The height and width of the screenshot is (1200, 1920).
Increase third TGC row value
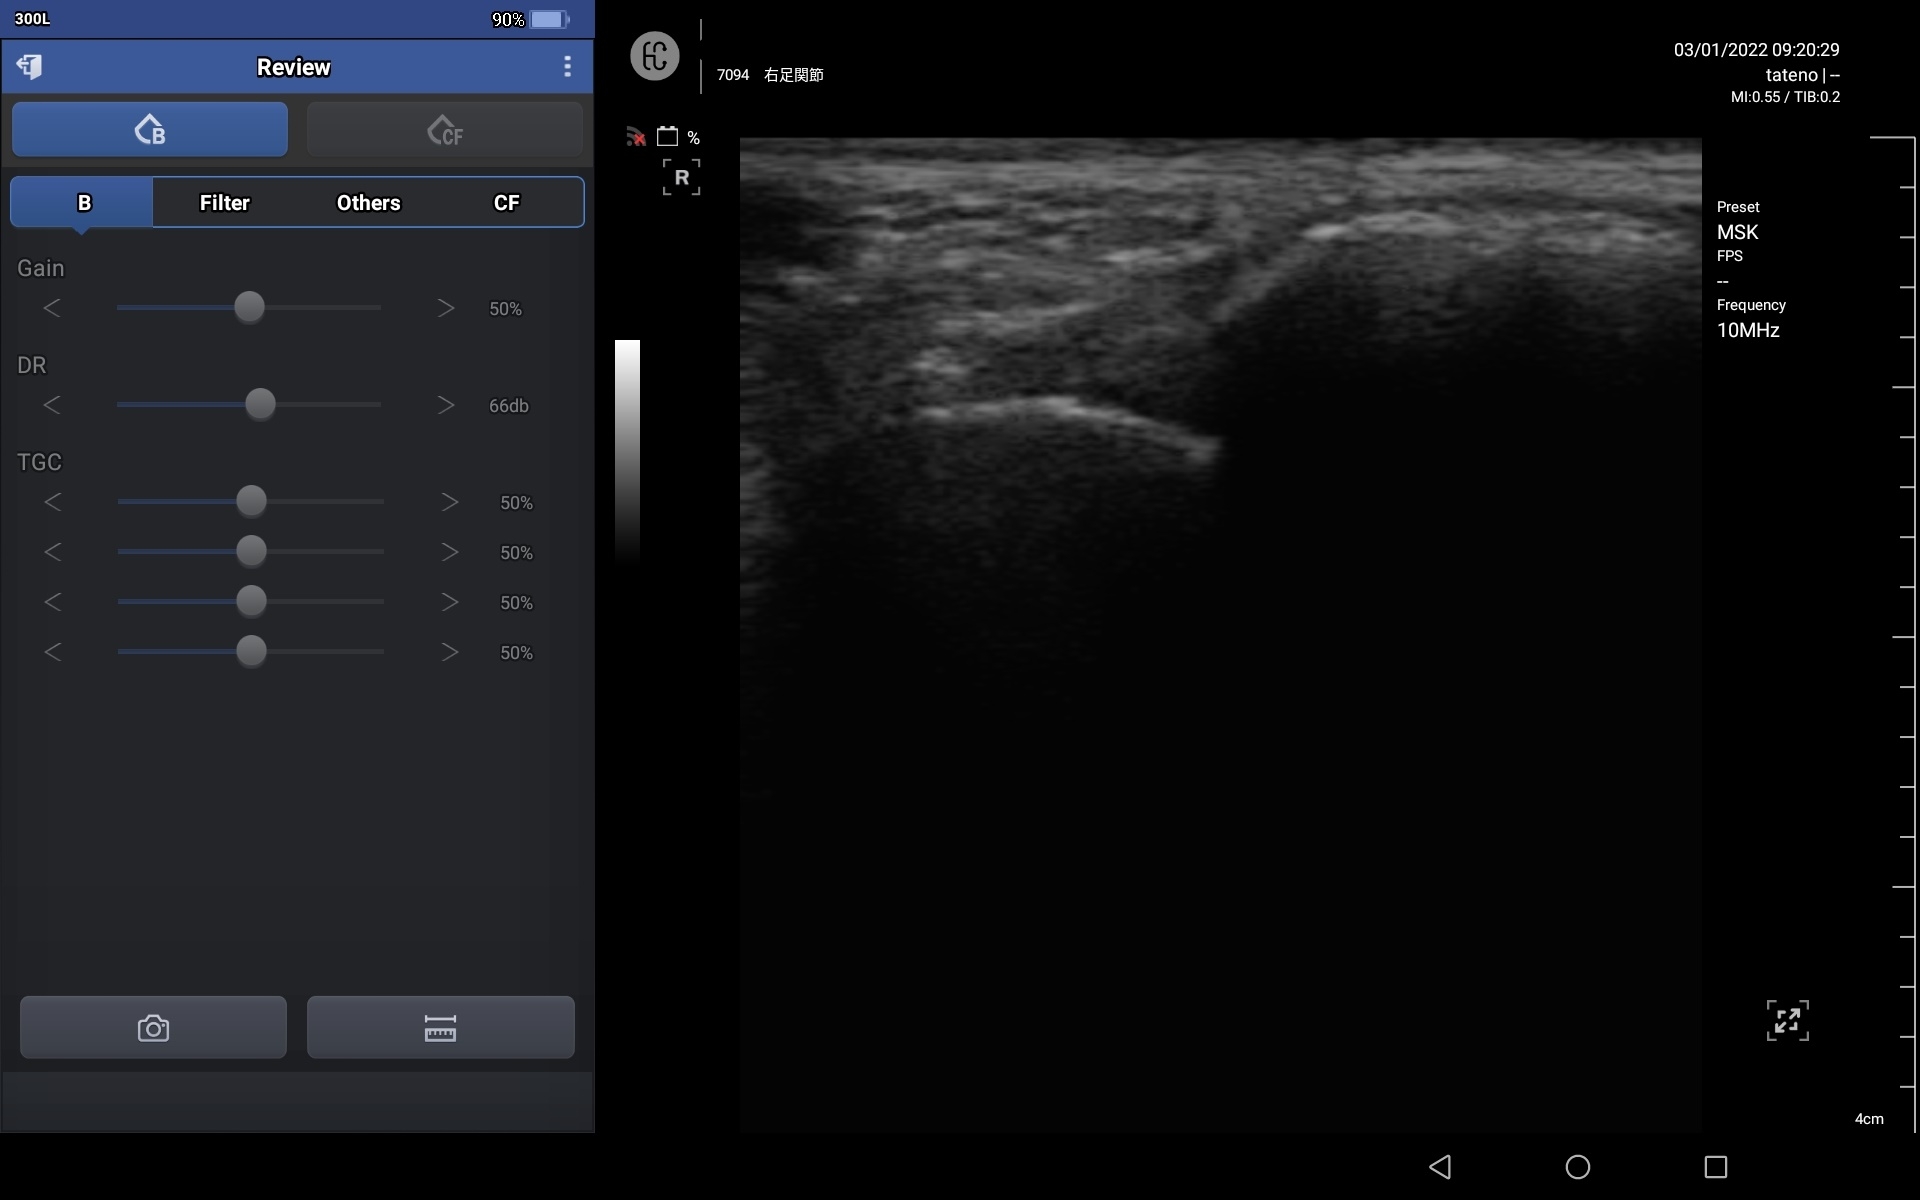coord(450,602)
